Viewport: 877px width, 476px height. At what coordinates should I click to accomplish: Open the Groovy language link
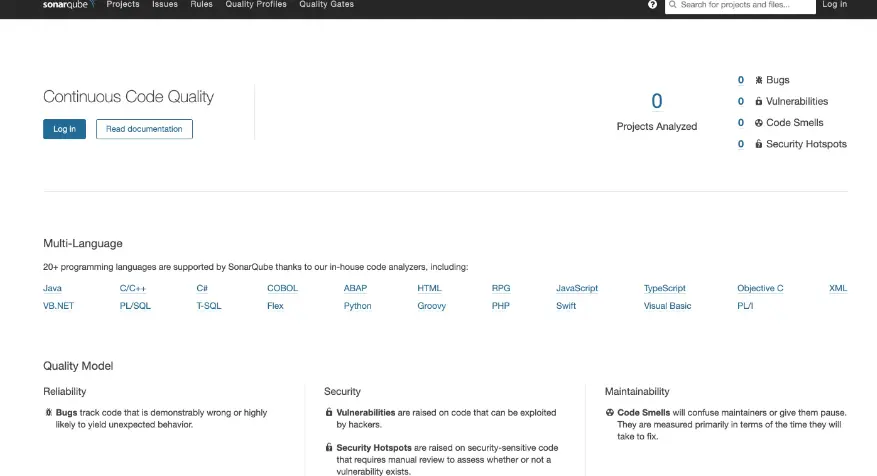pyautogui.click(x=431, y=306)
